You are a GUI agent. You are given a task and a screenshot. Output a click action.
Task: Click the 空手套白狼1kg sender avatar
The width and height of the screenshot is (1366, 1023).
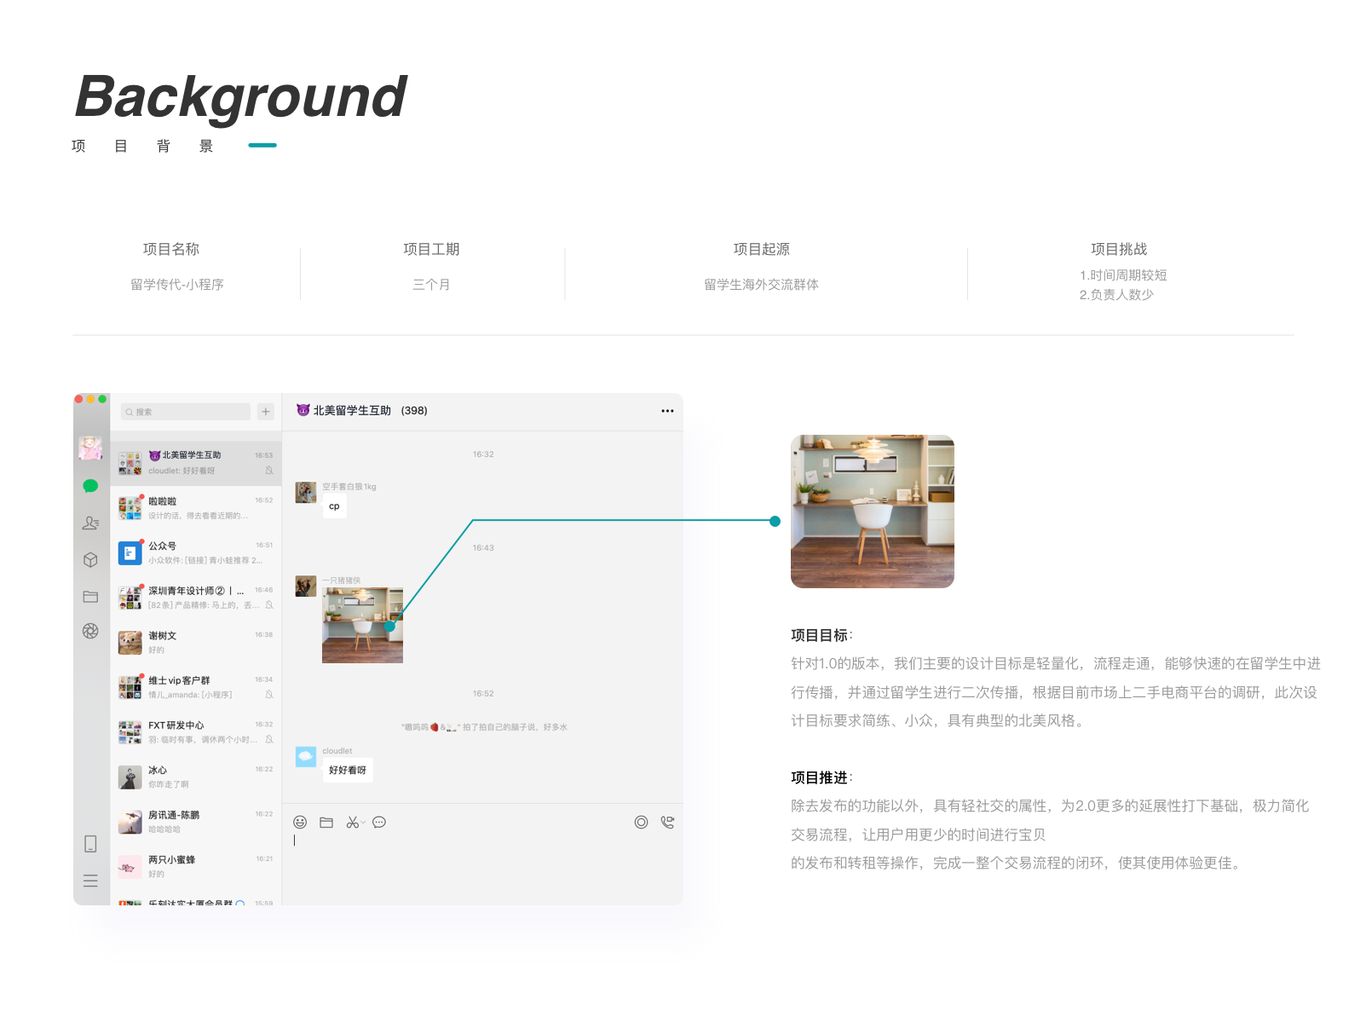click(306, 492)
